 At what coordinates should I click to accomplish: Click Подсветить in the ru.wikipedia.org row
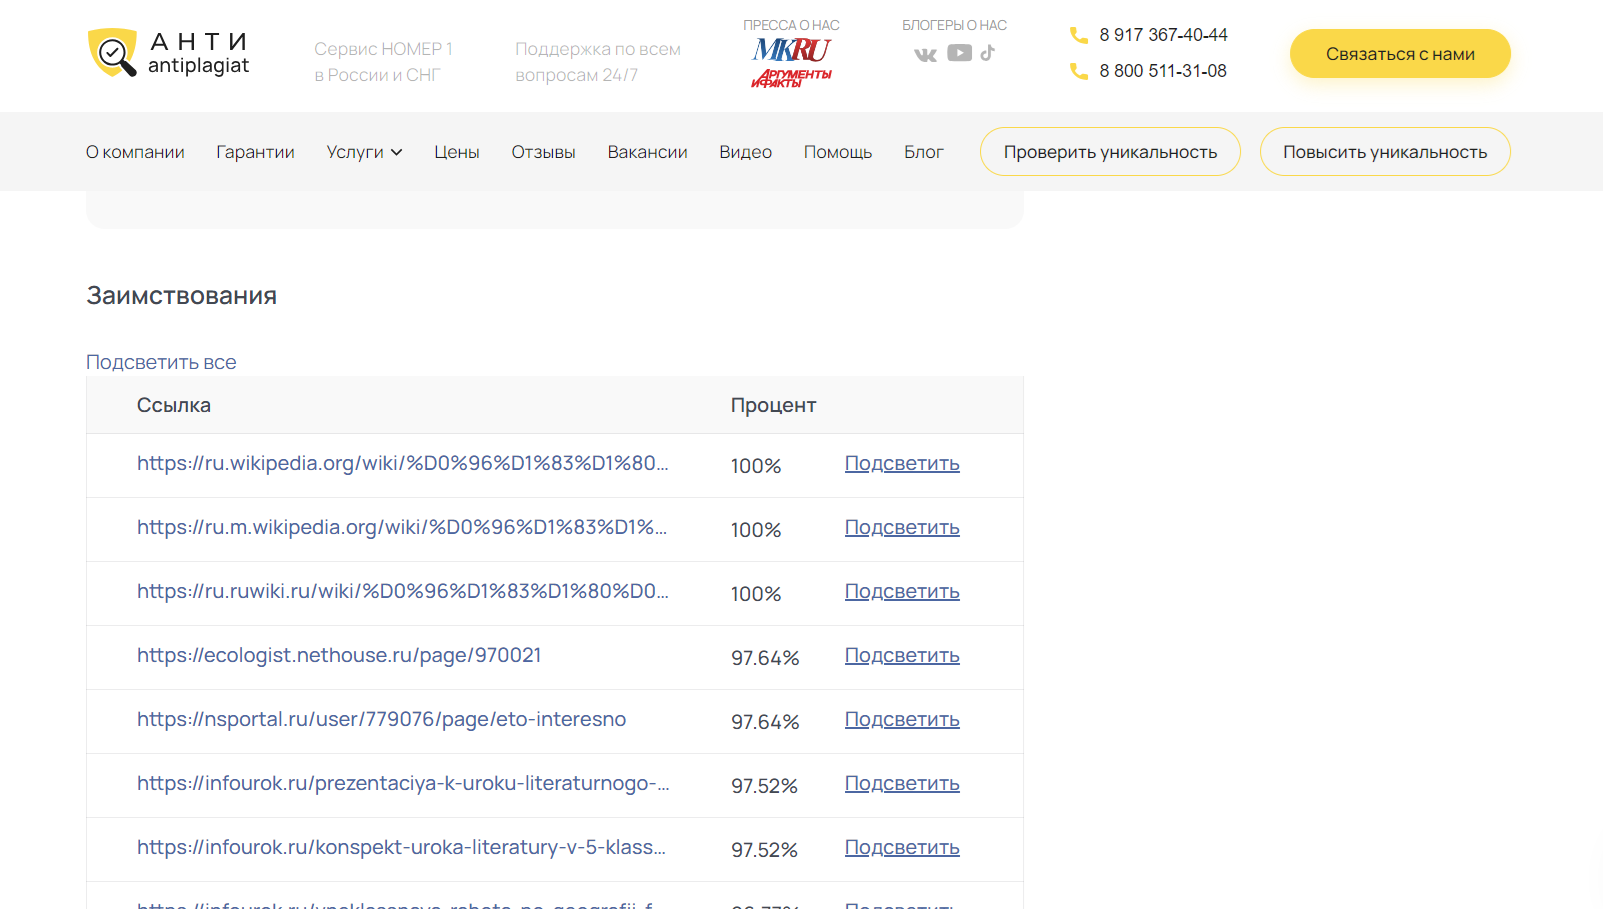[902, 463]
